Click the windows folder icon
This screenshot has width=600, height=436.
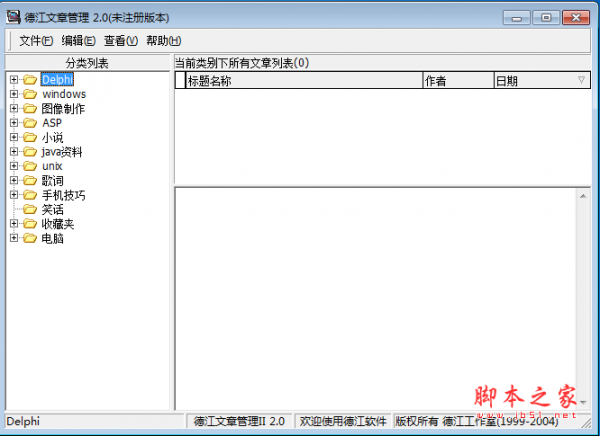click(x=30, y=94)
